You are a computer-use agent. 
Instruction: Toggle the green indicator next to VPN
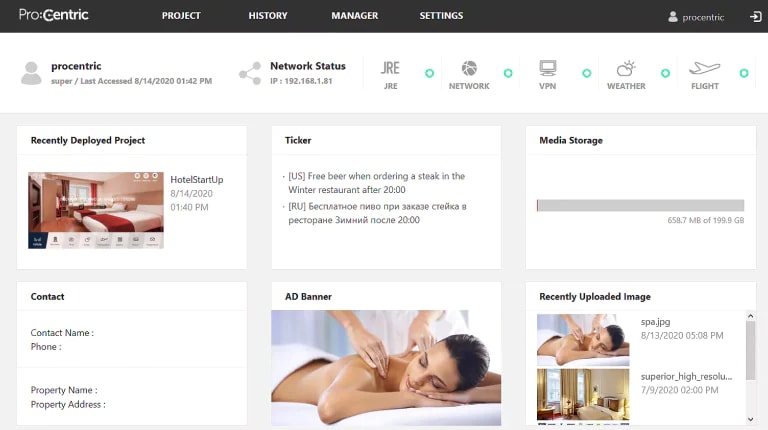pos(587,73)
